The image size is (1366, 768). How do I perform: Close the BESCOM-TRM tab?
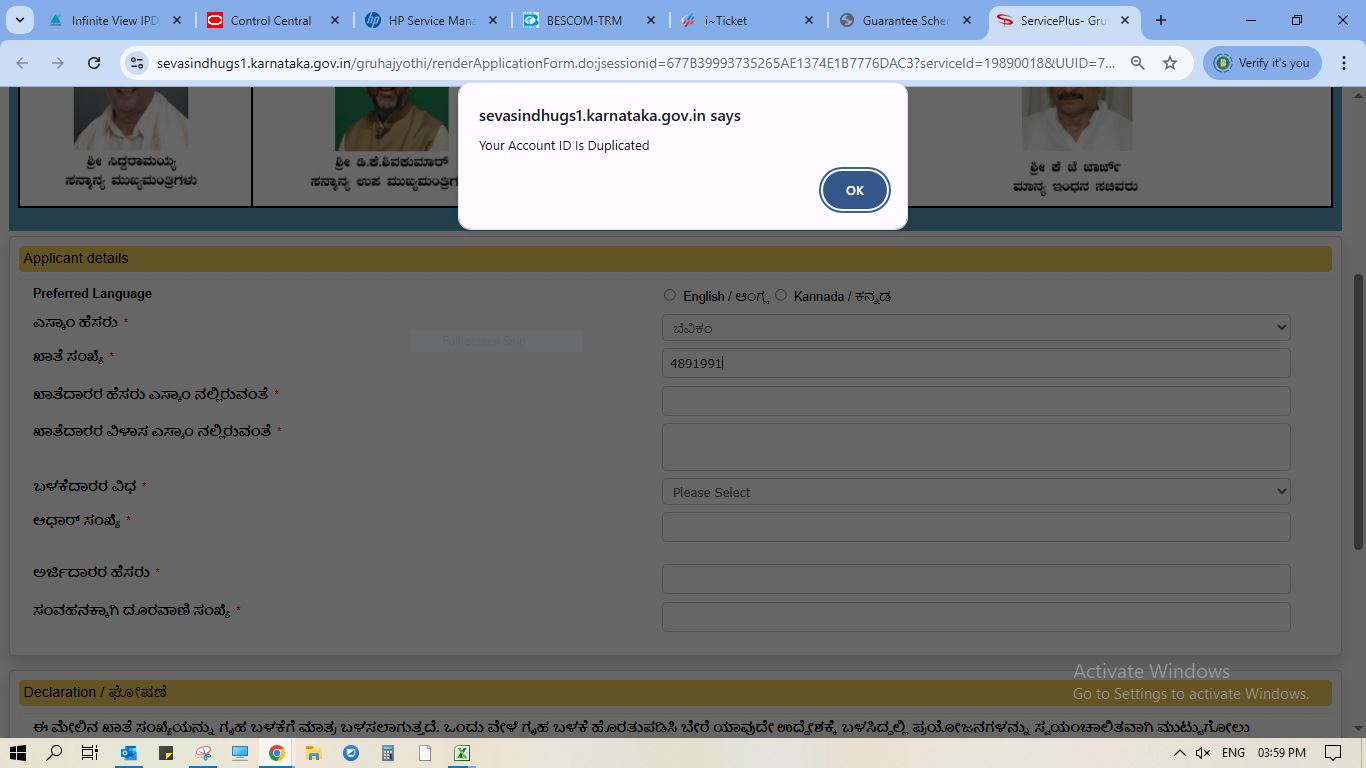coord(651,20)
